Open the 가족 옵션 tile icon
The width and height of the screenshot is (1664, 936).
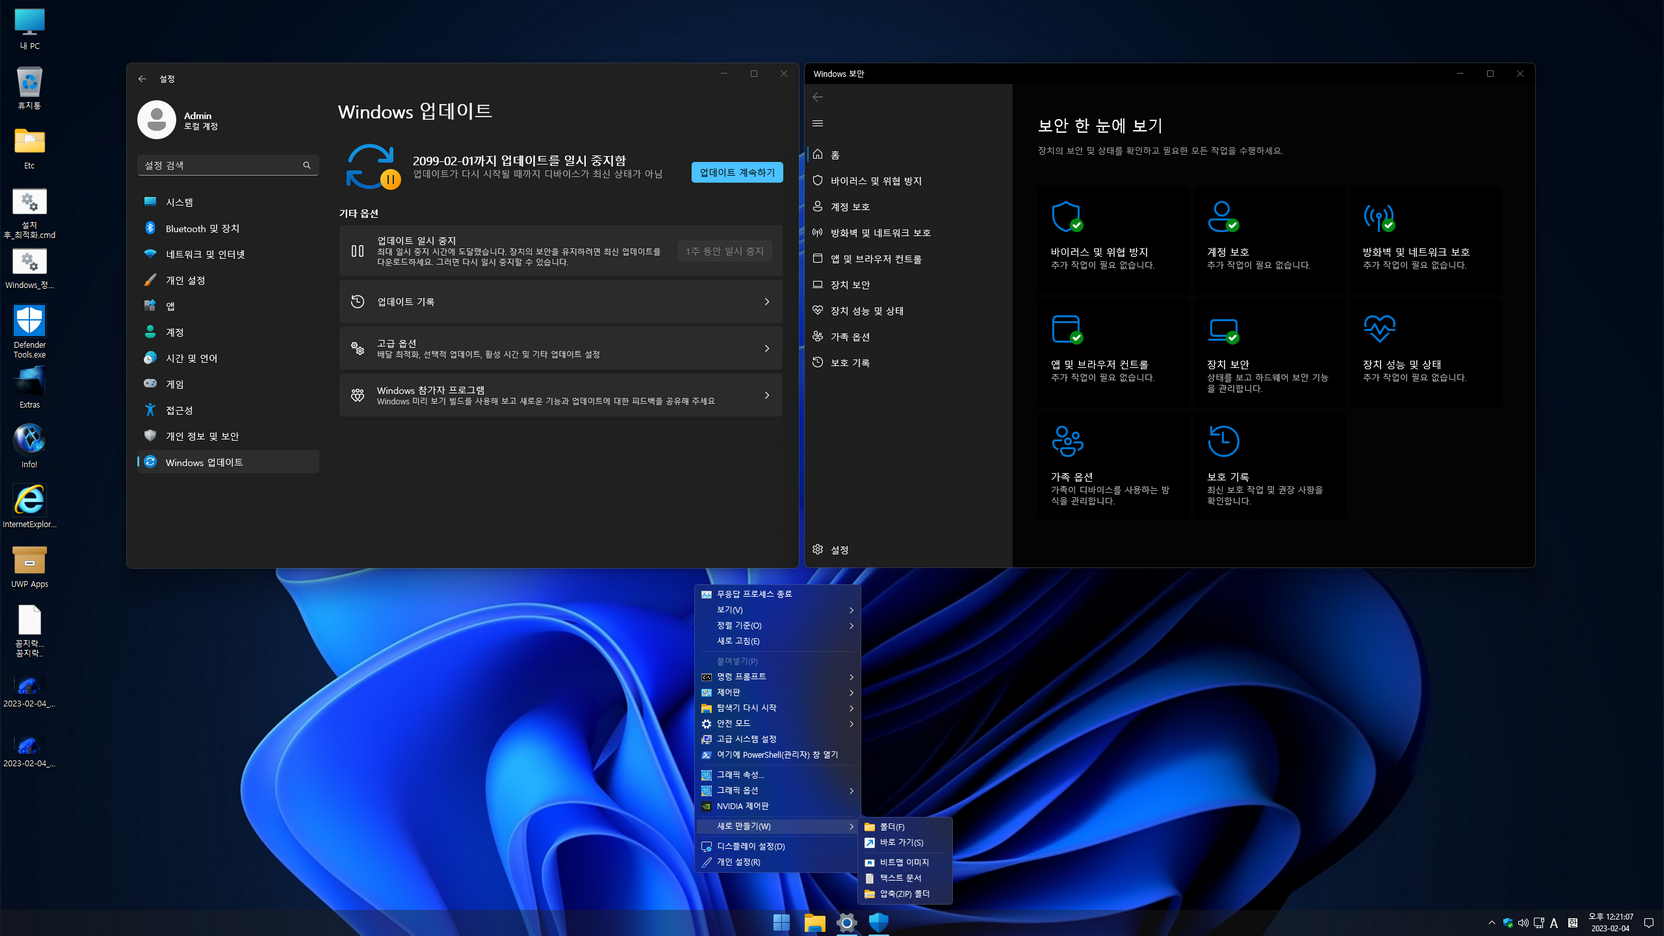coord(1067,441)
